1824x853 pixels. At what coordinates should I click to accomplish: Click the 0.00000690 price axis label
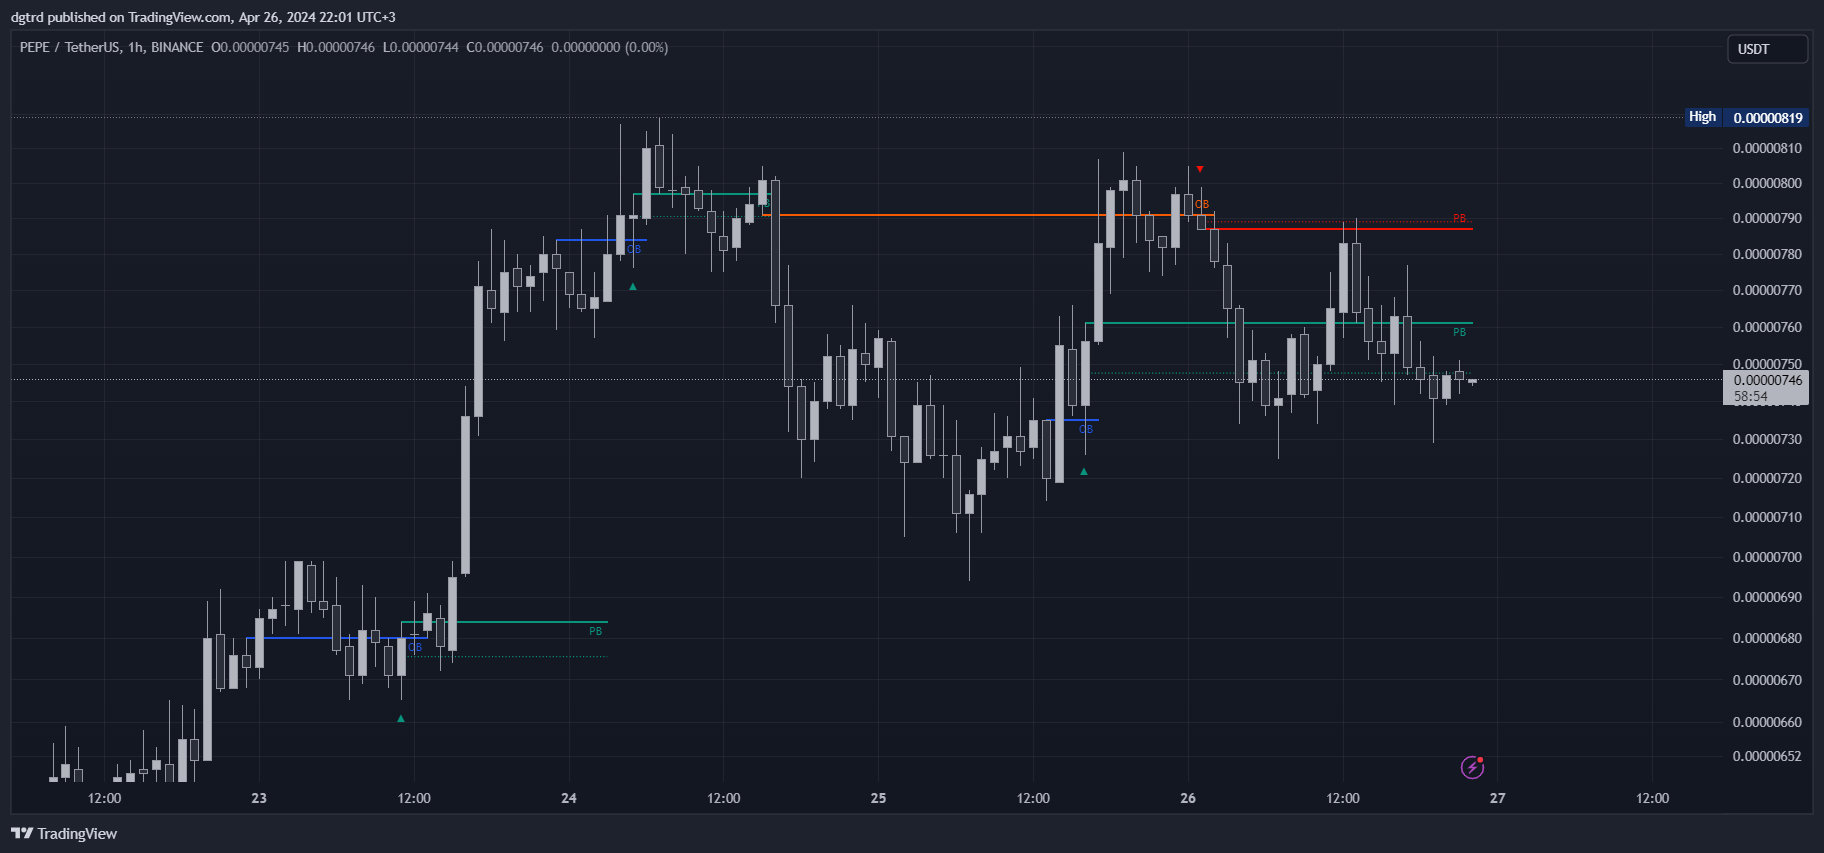point(1767,597)
